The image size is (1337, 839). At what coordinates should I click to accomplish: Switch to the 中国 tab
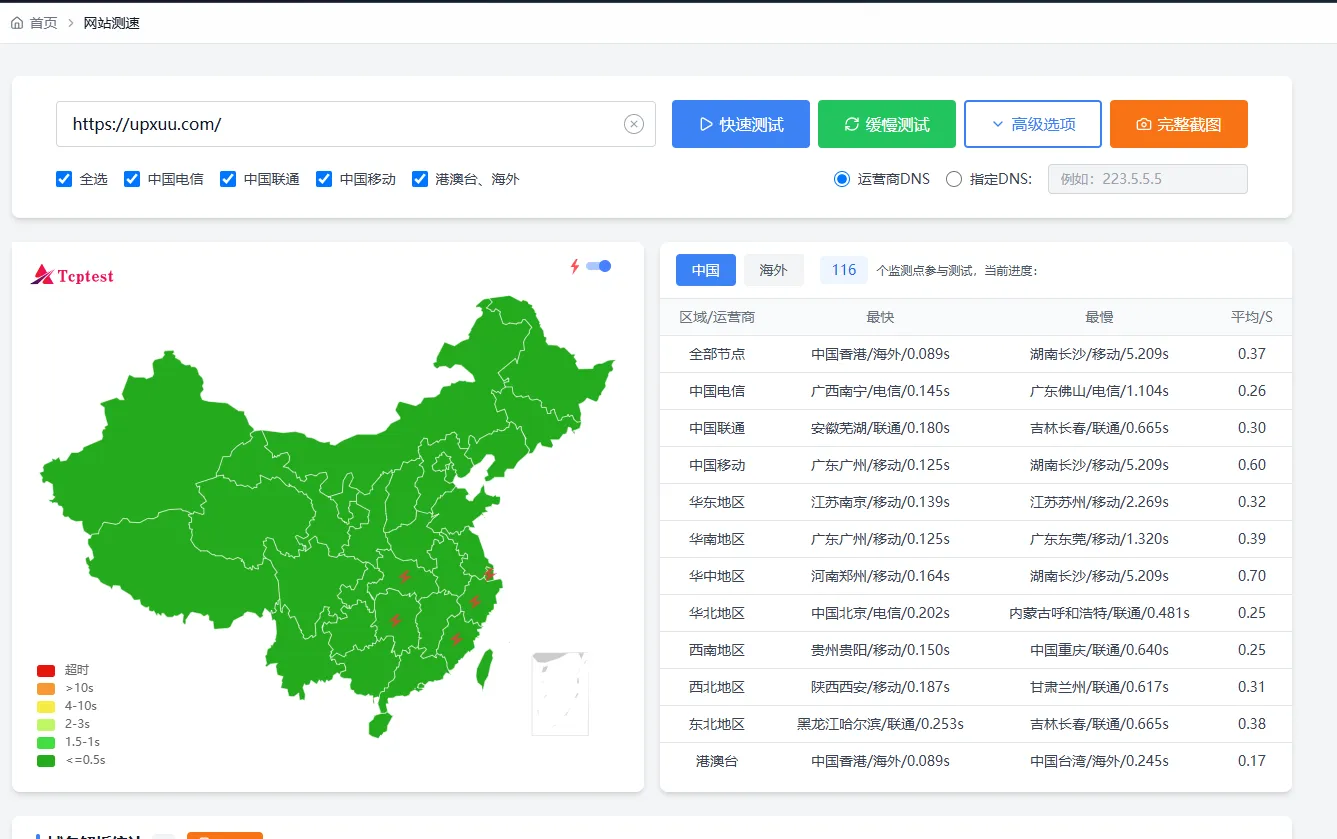(x=706, y=270)
